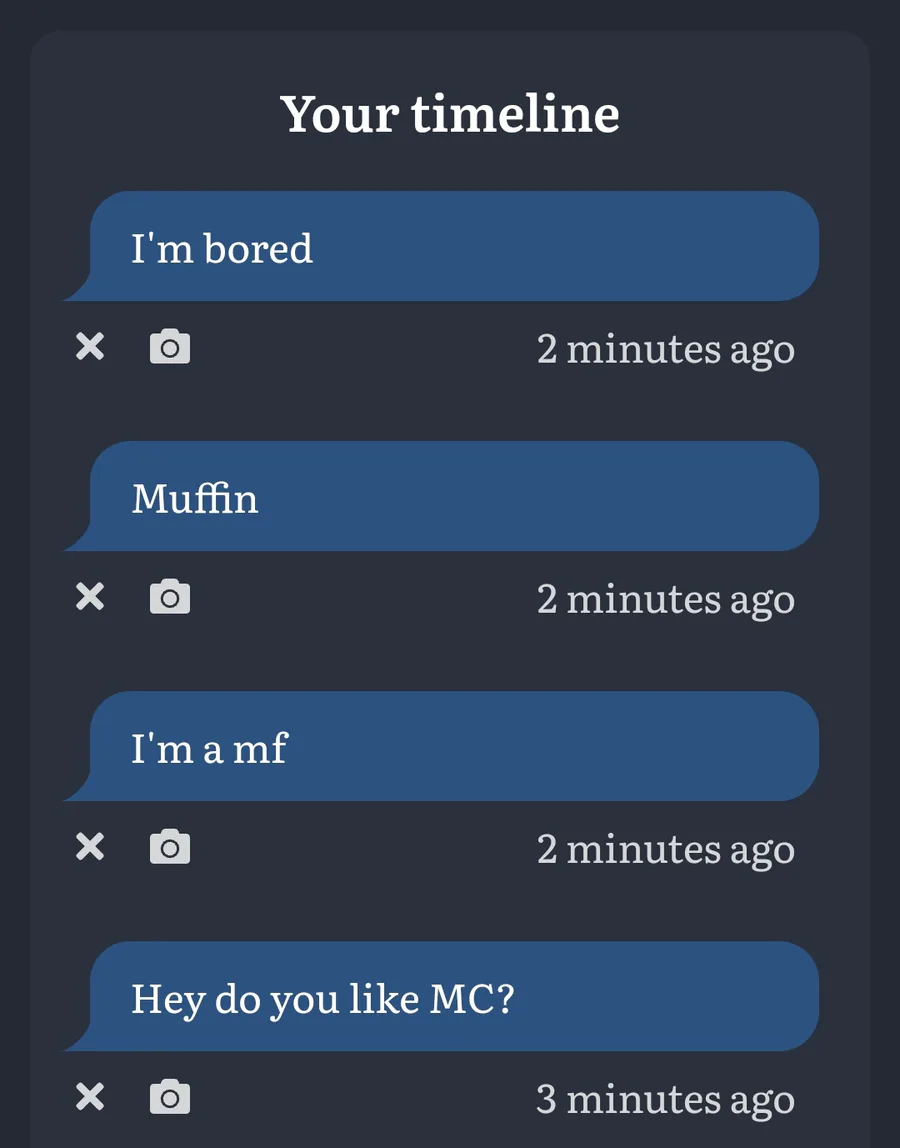This screenshot has height=1148, width=900.
Task: Click the timestamp below the "Muffin" post
Action: 666,600
